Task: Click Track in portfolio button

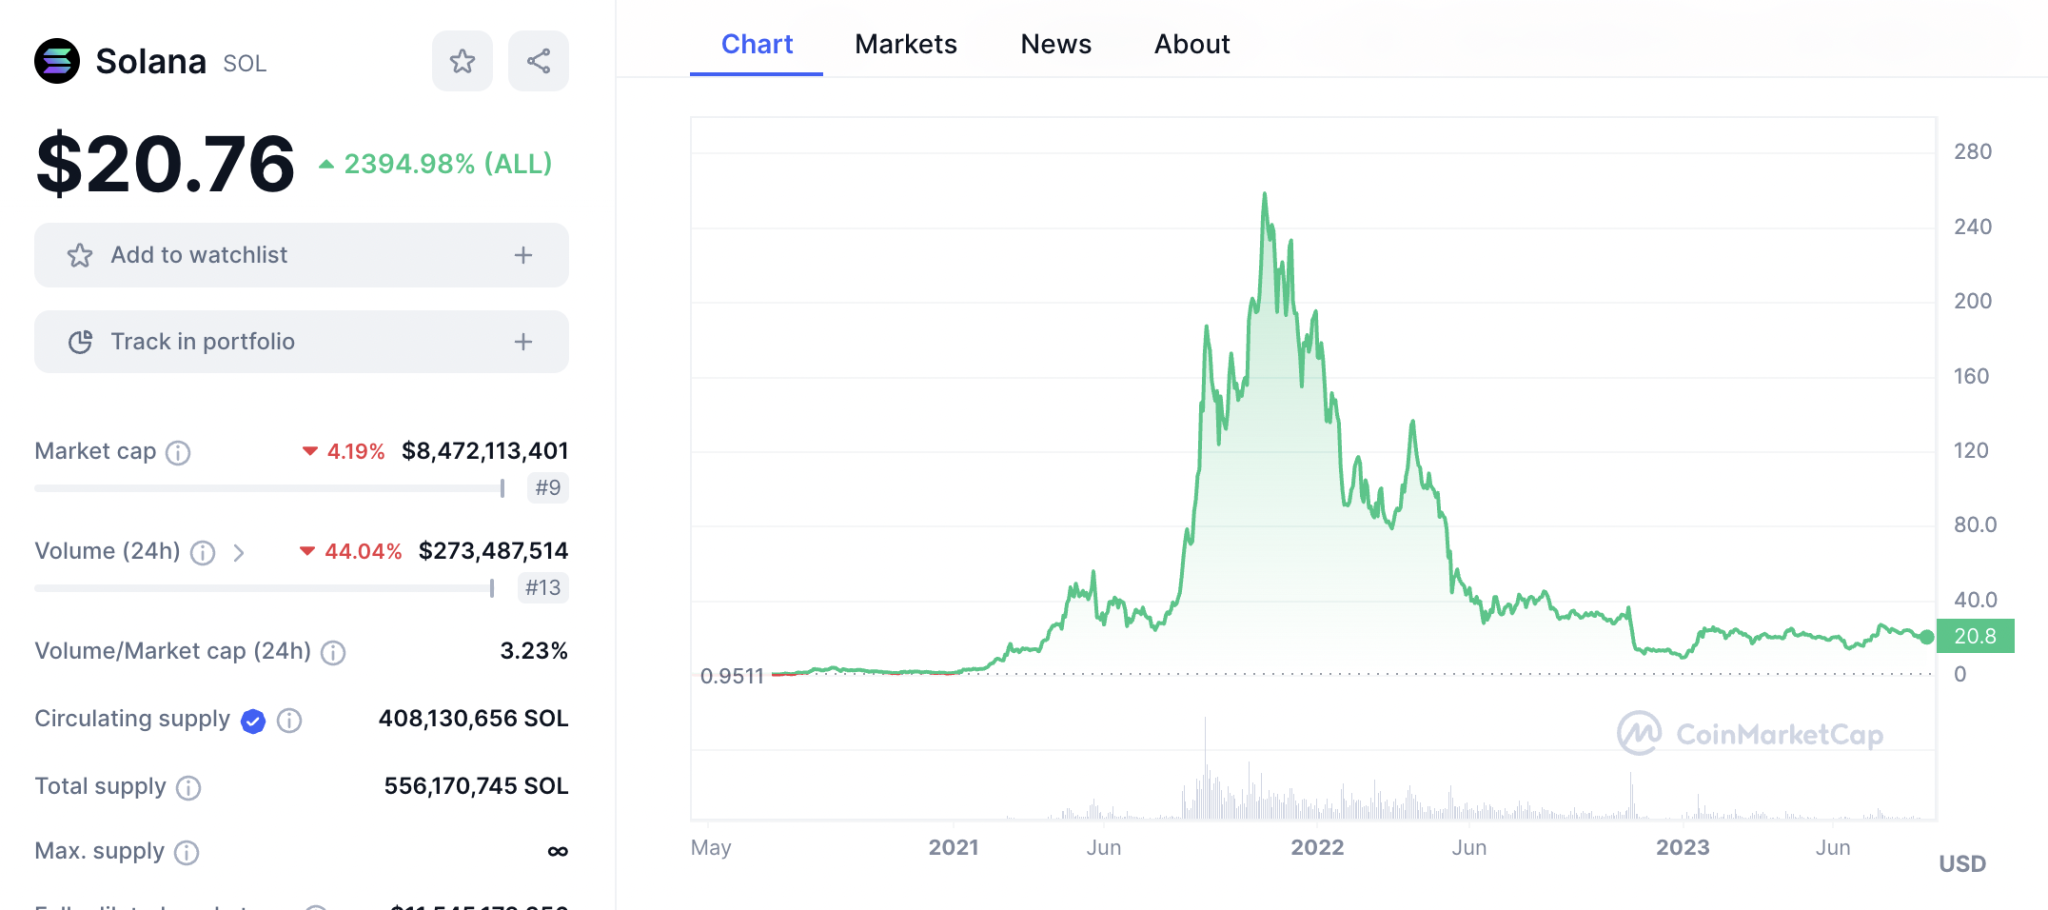Action: 301,342
